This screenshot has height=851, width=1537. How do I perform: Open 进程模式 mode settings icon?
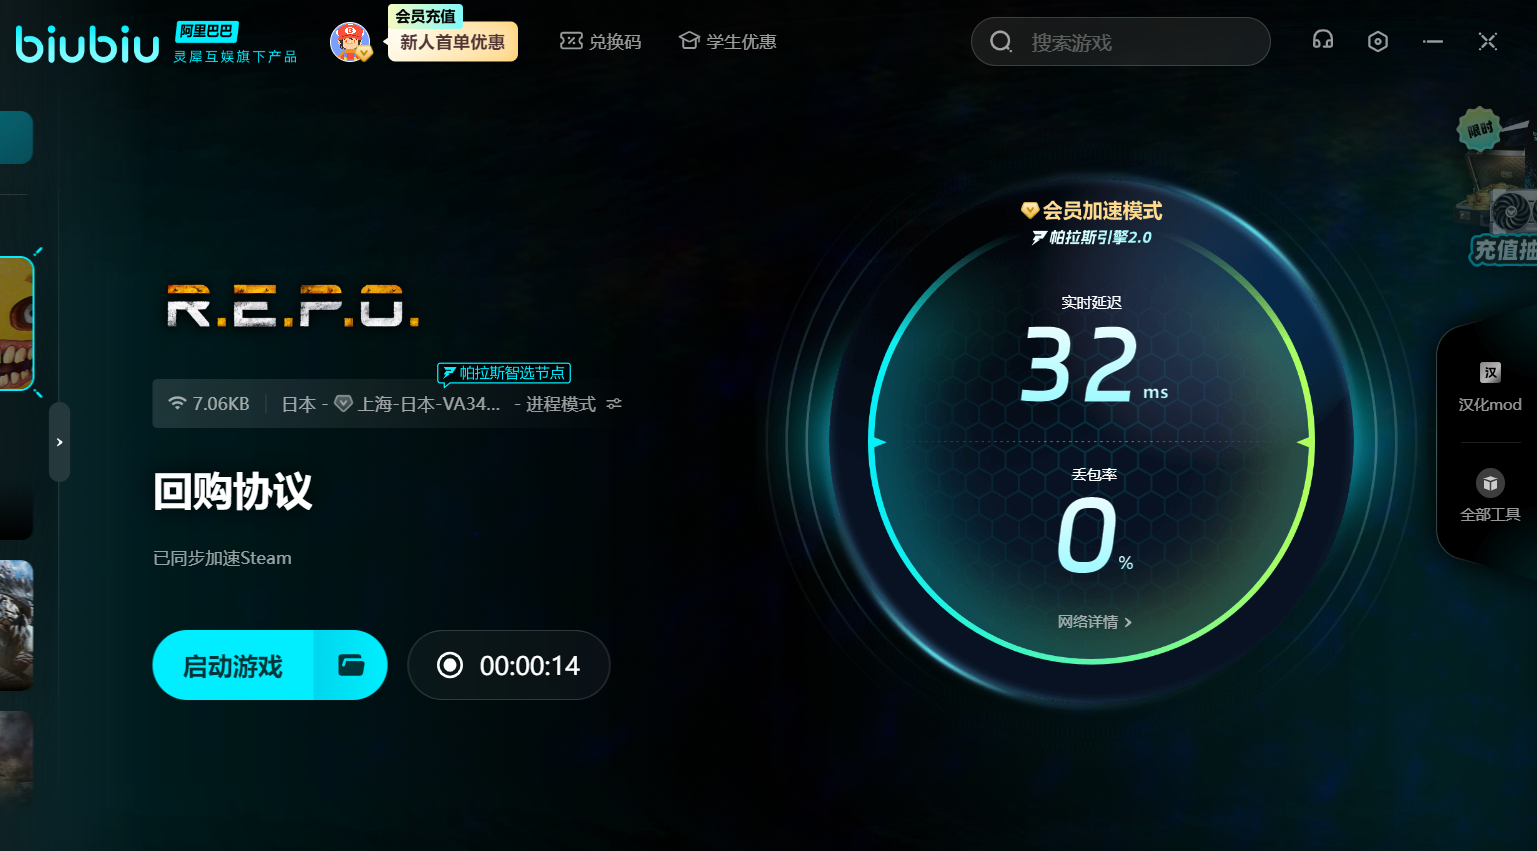pyautogui.click(x=614, y=404)
